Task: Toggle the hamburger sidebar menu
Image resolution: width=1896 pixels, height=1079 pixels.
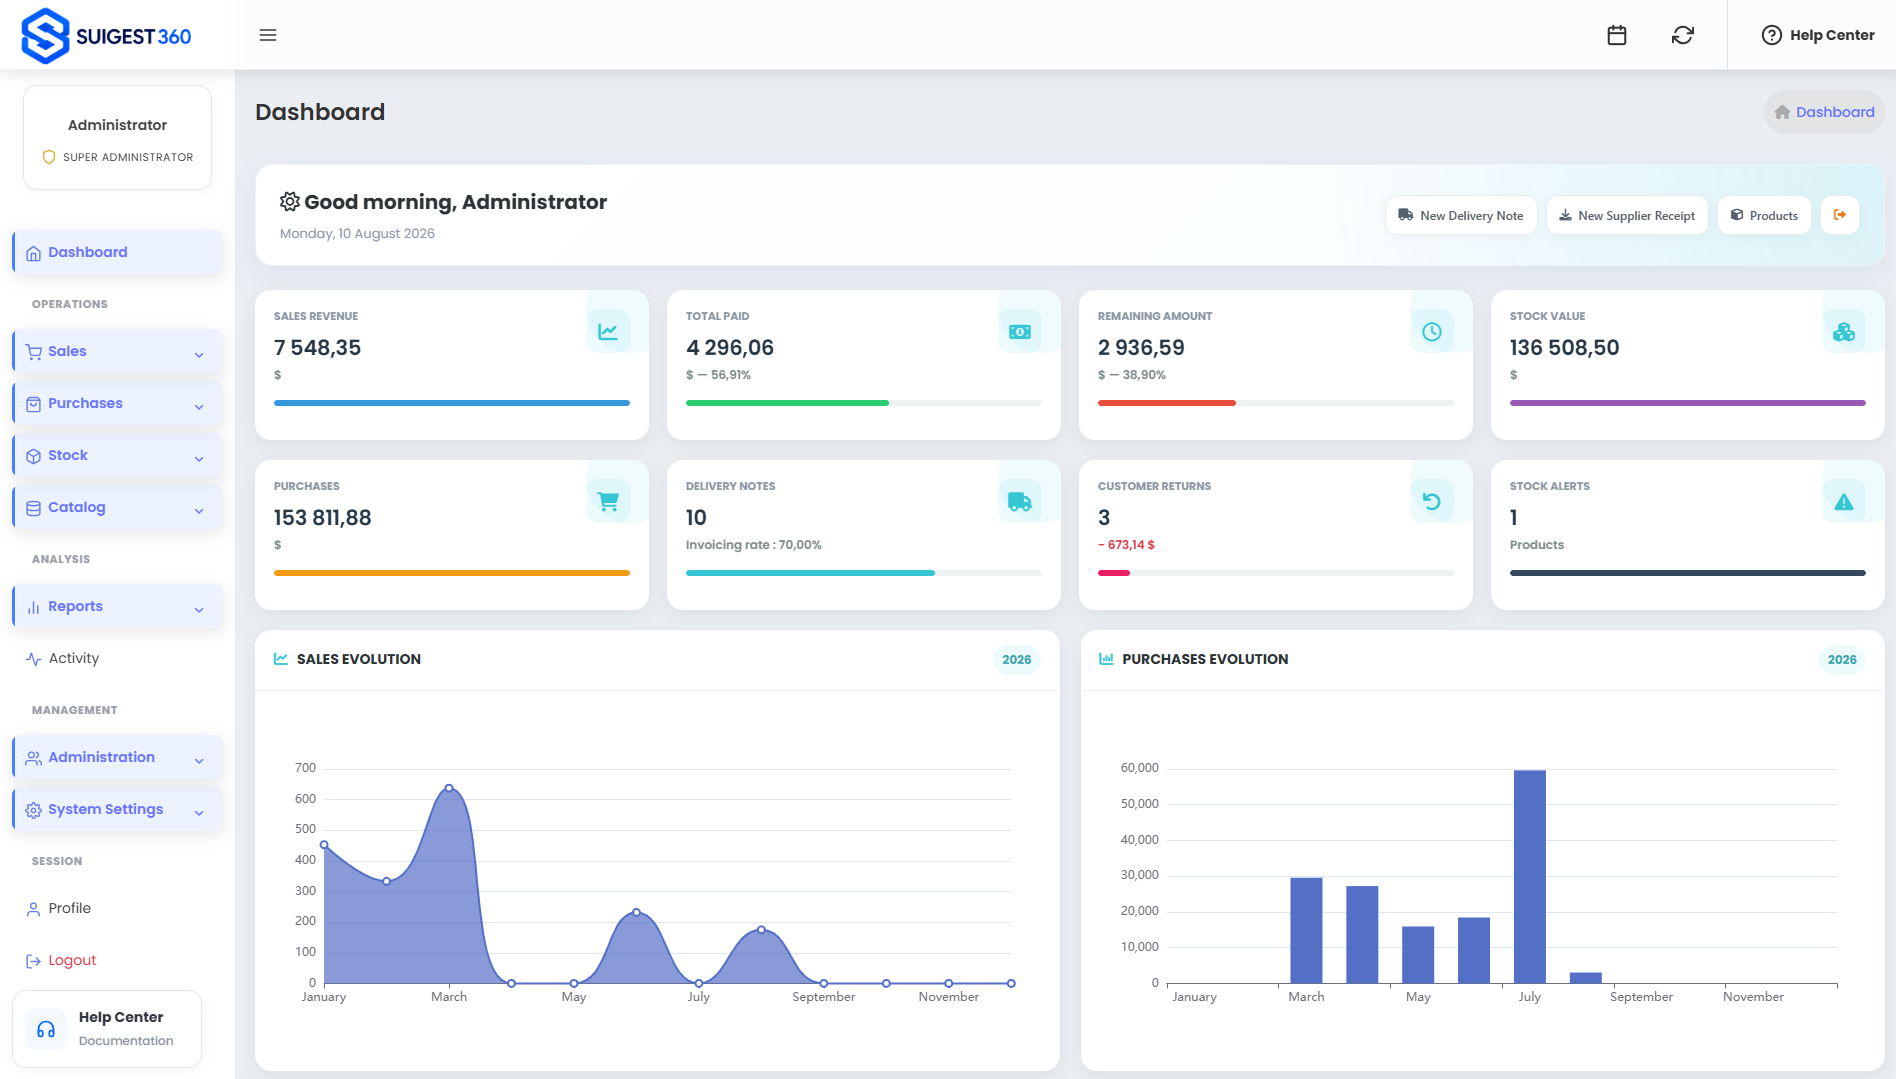Action: (268, 35)
